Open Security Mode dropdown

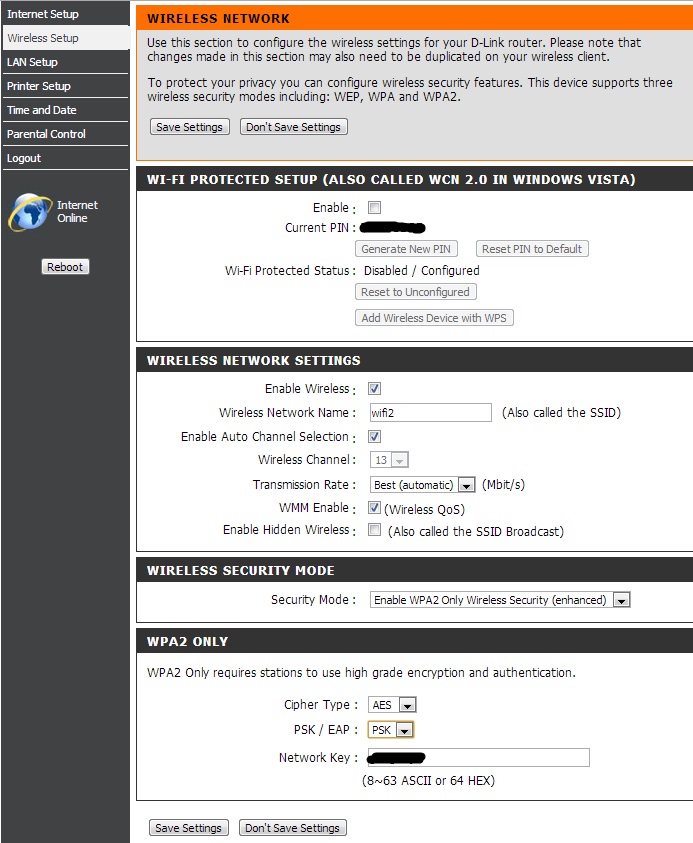[x=500, y=600]
